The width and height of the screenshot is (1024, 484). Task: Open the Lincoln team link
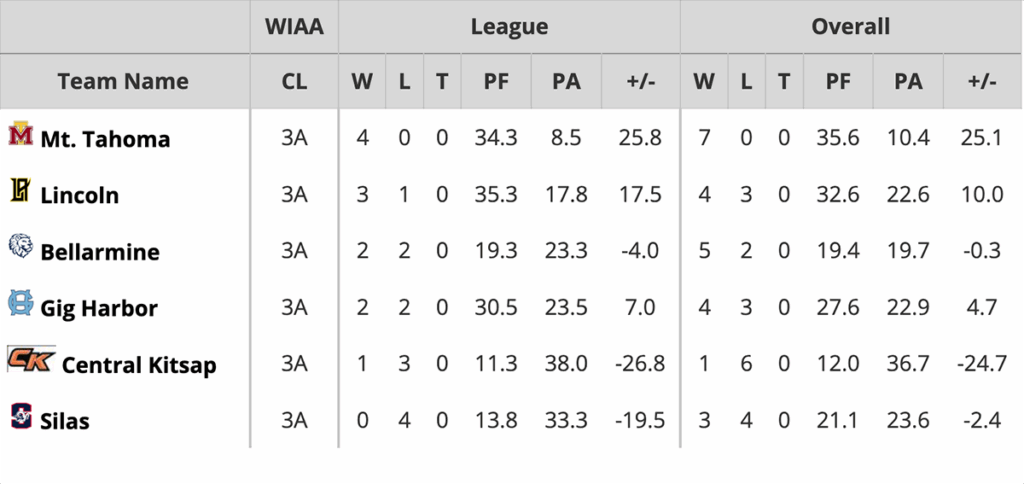[79, 195]
